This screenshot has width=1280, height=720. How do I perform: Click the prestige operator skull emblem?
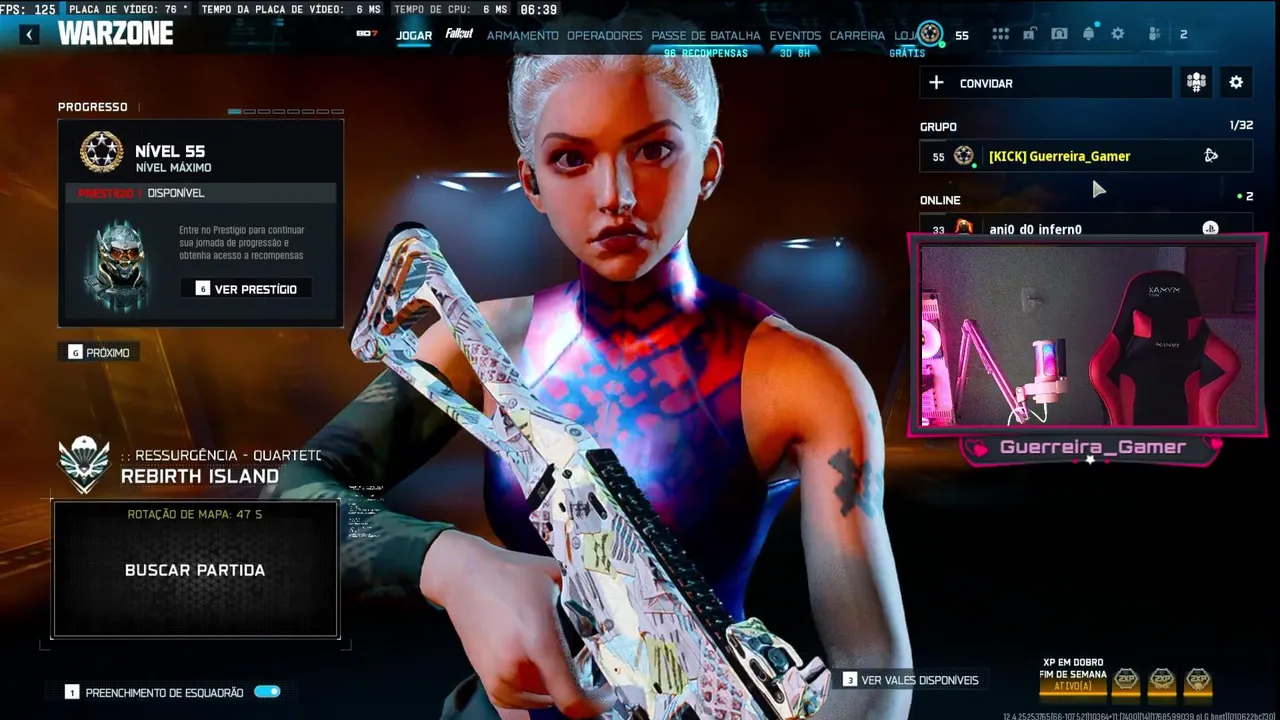120,263
